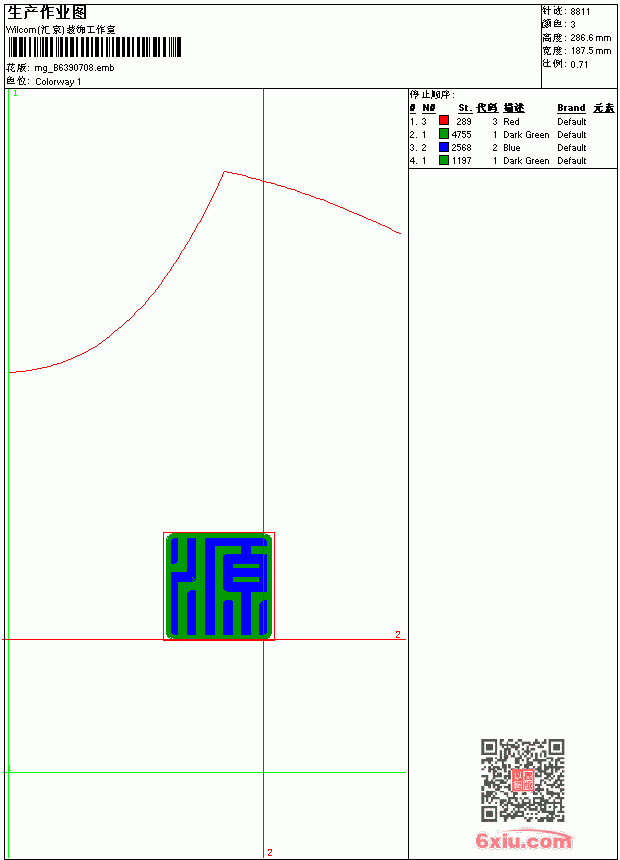Click the 颜色 count value 3
Viewport: 620px width, 860px height.
coord(573,25)
